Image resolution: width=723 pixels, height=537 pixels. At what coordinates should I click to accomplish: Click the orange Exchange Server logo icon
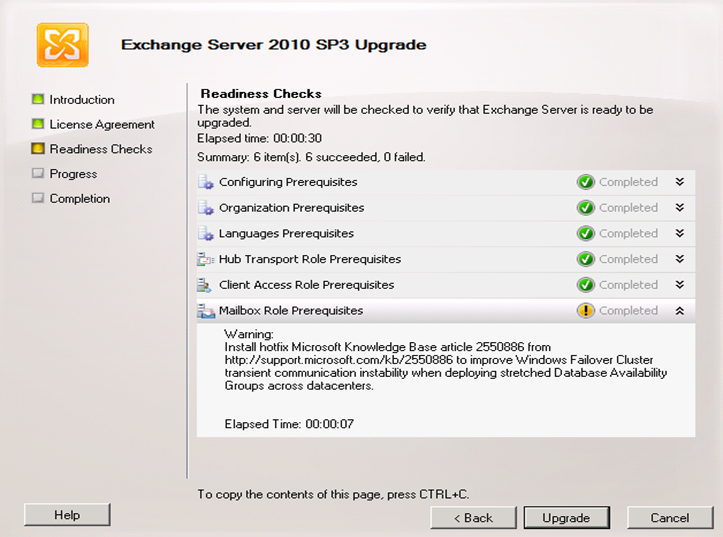pos(63,45)
